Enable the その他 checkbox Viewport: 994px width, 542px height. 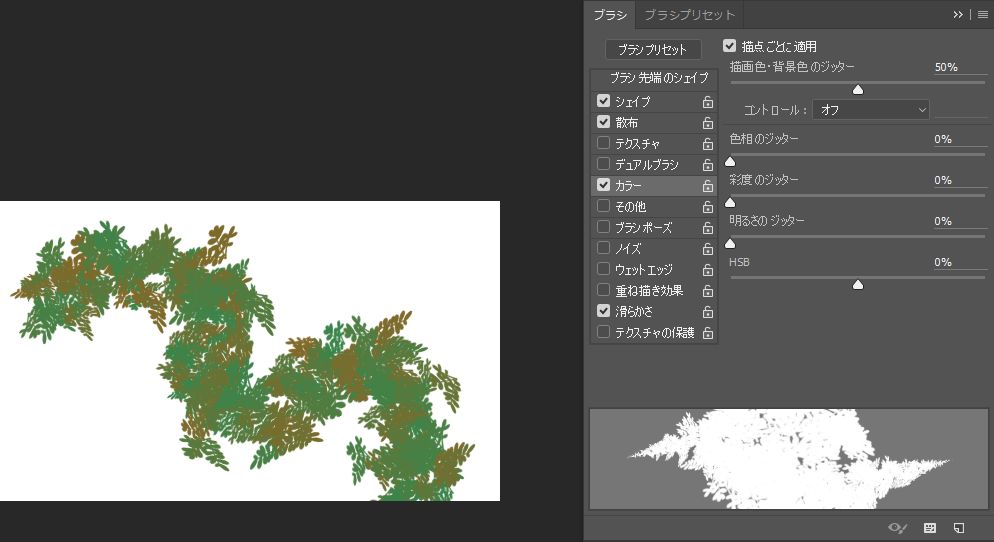604,206
